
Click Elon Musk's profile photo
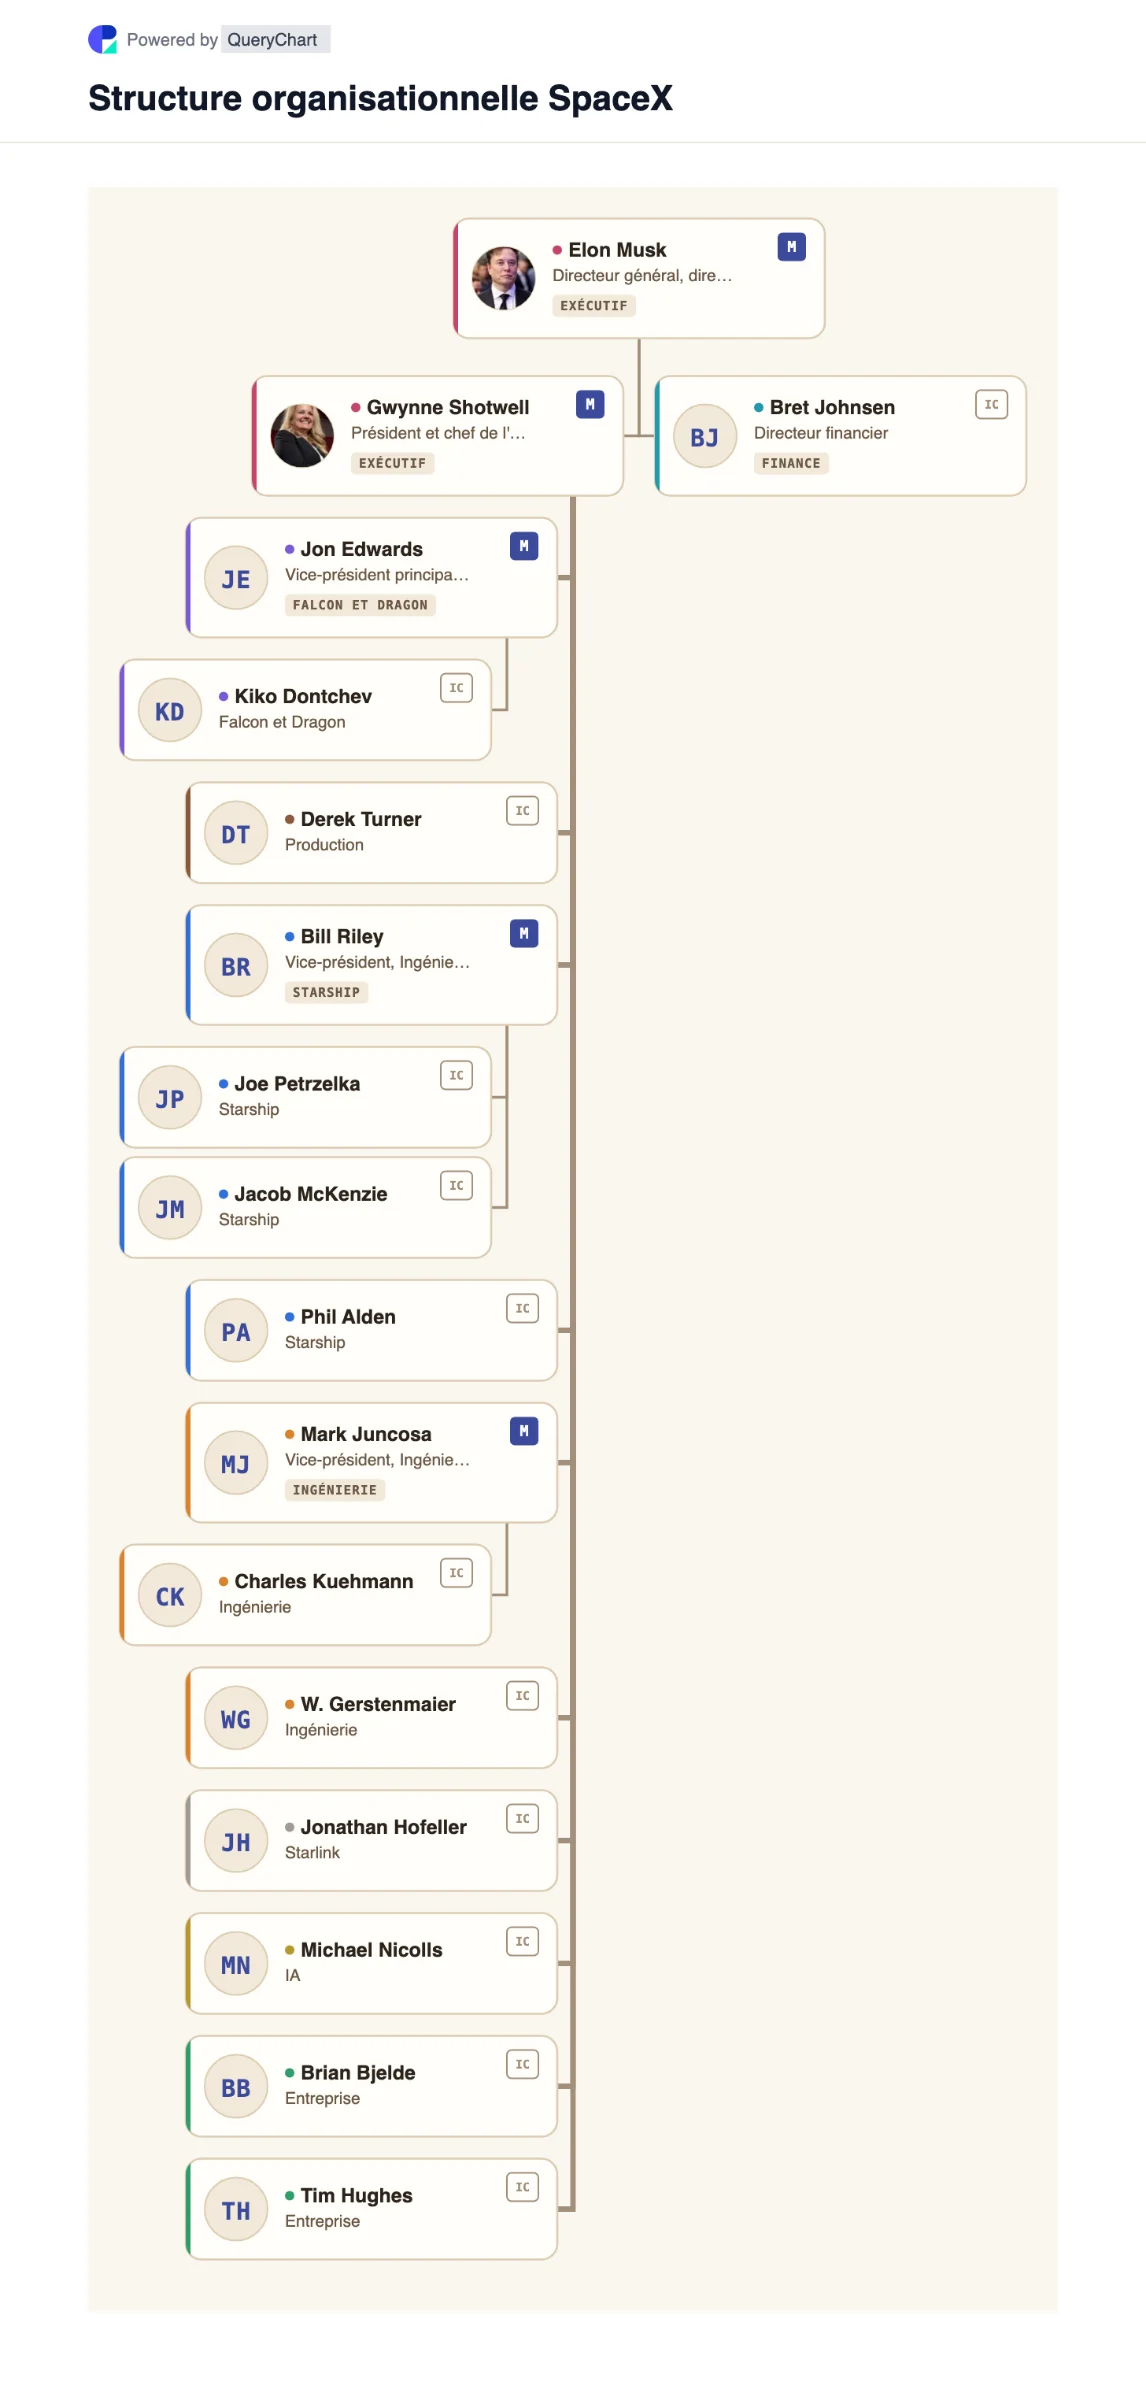pos(503,278)
